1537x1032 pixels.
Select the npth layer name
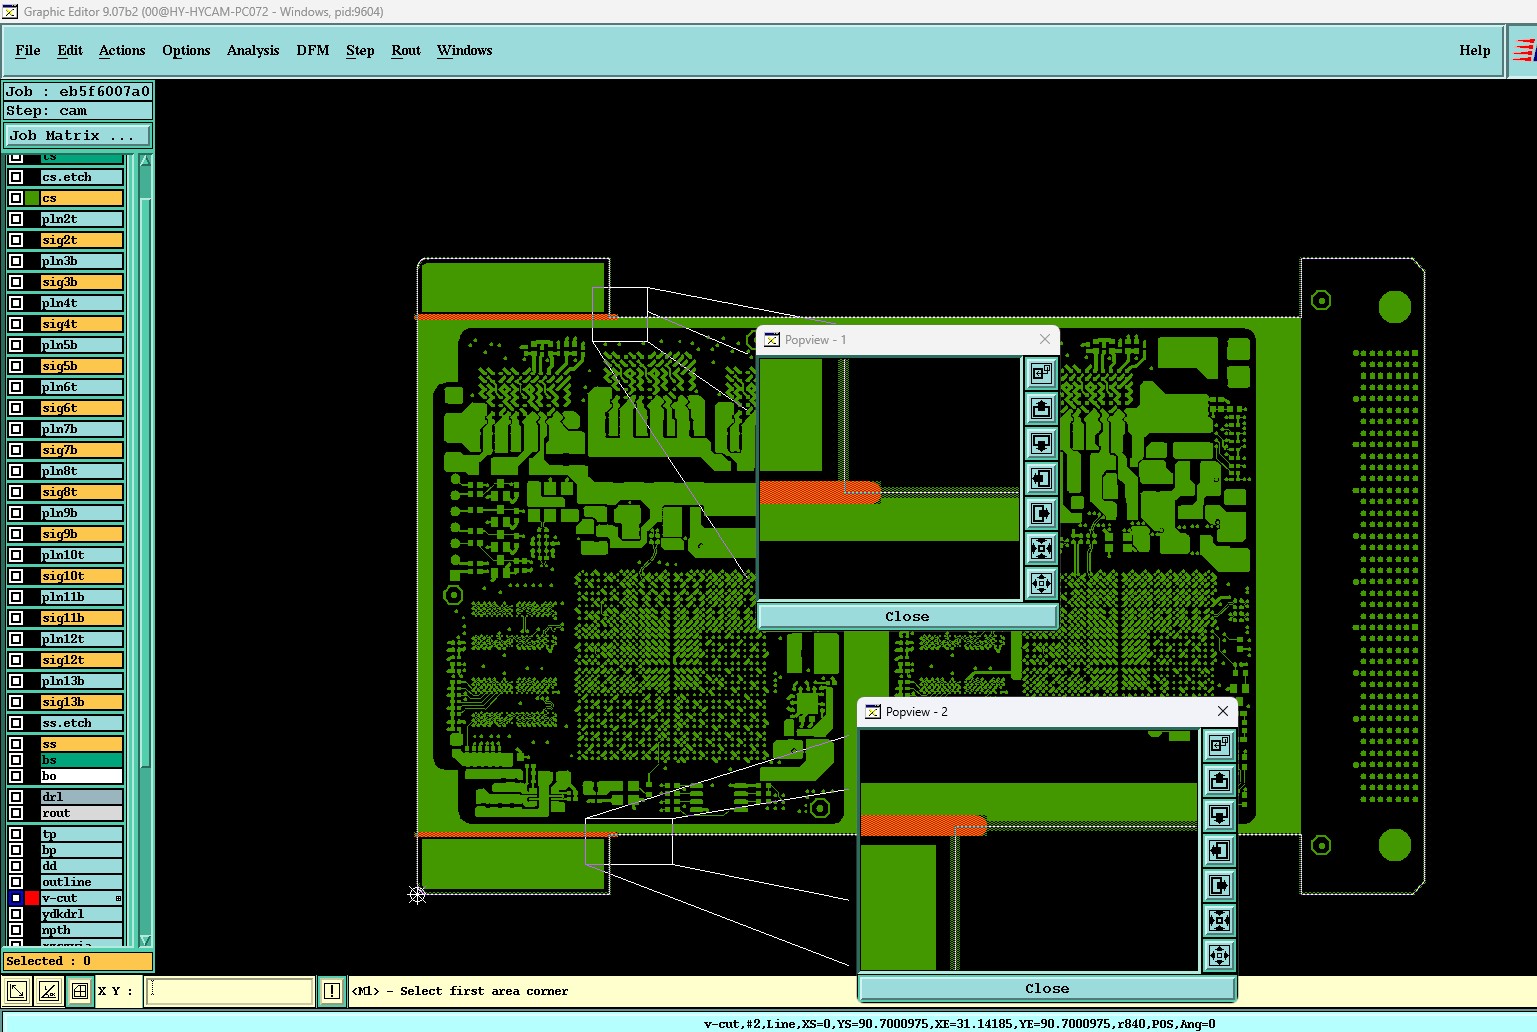pyautogui.click(x=81, y=930)
